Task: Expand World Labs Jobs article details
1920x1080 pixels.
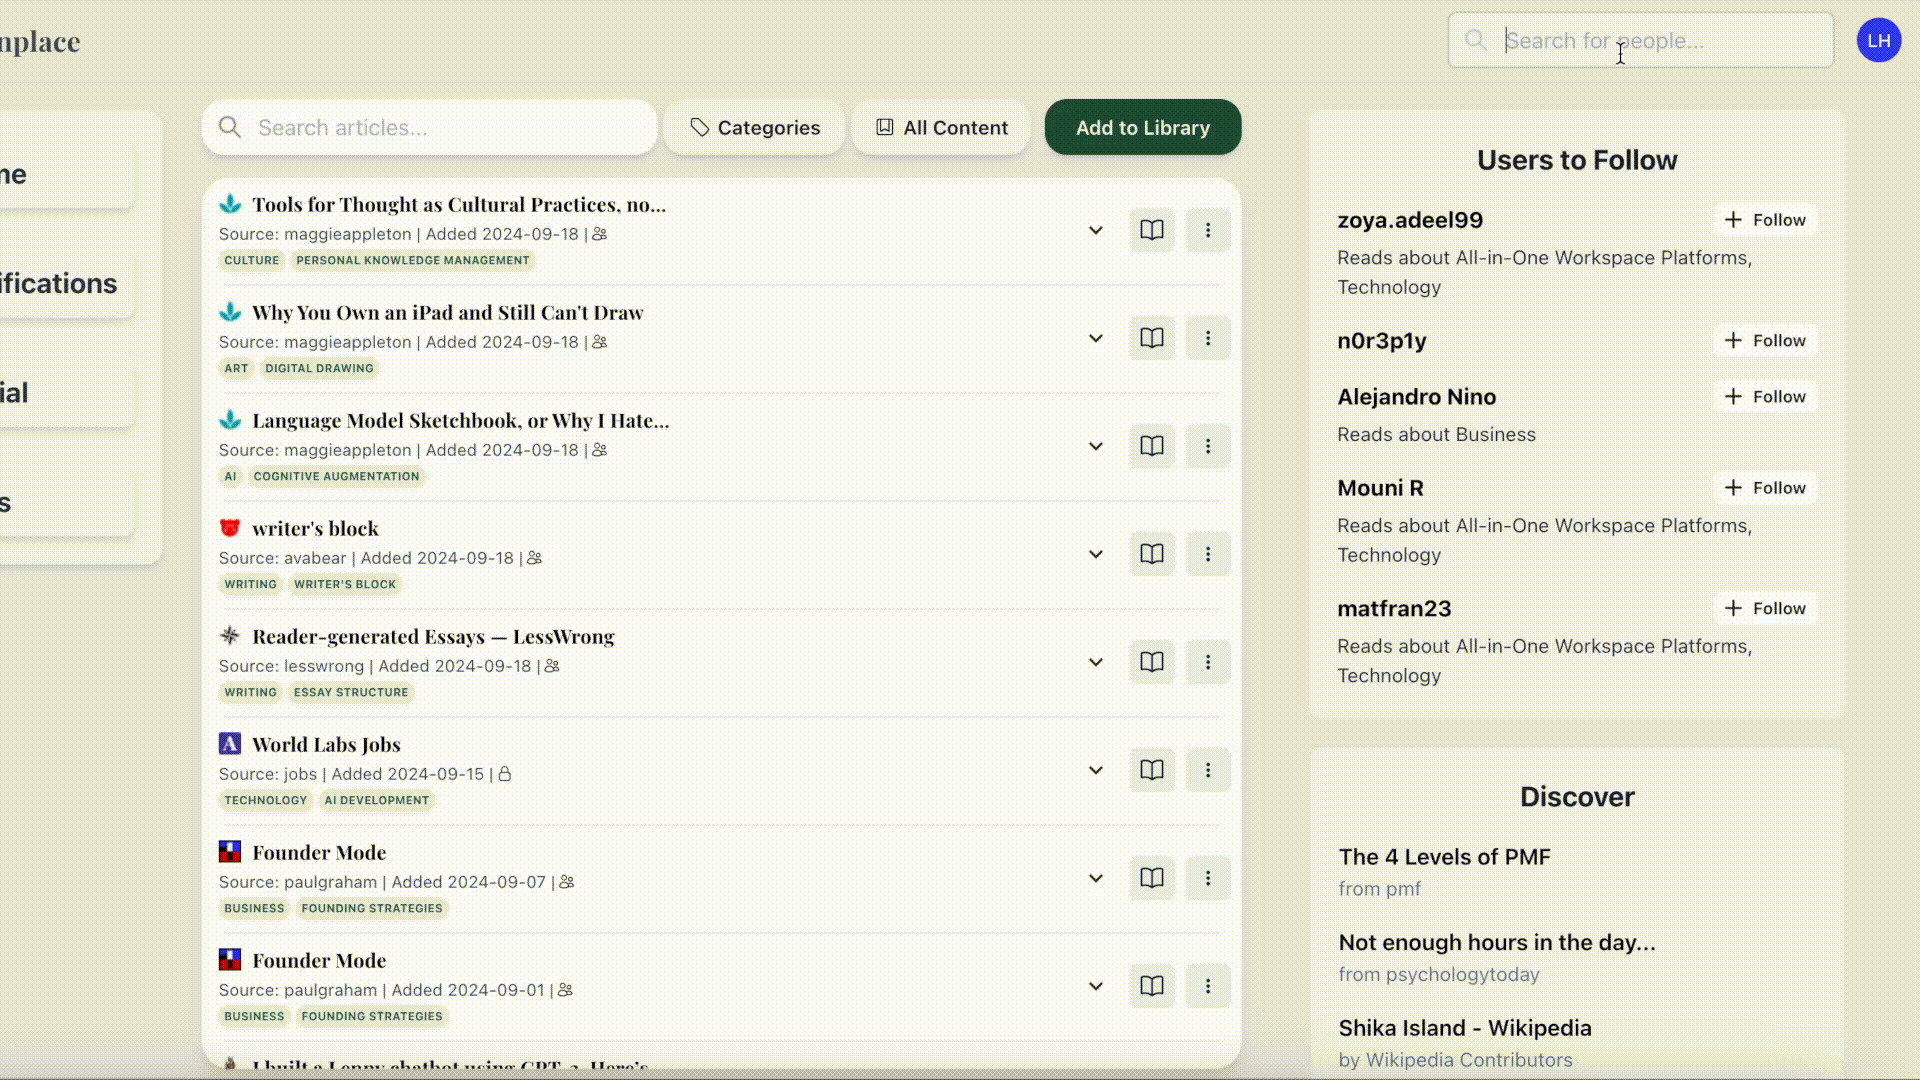Action: point(1095,770)
